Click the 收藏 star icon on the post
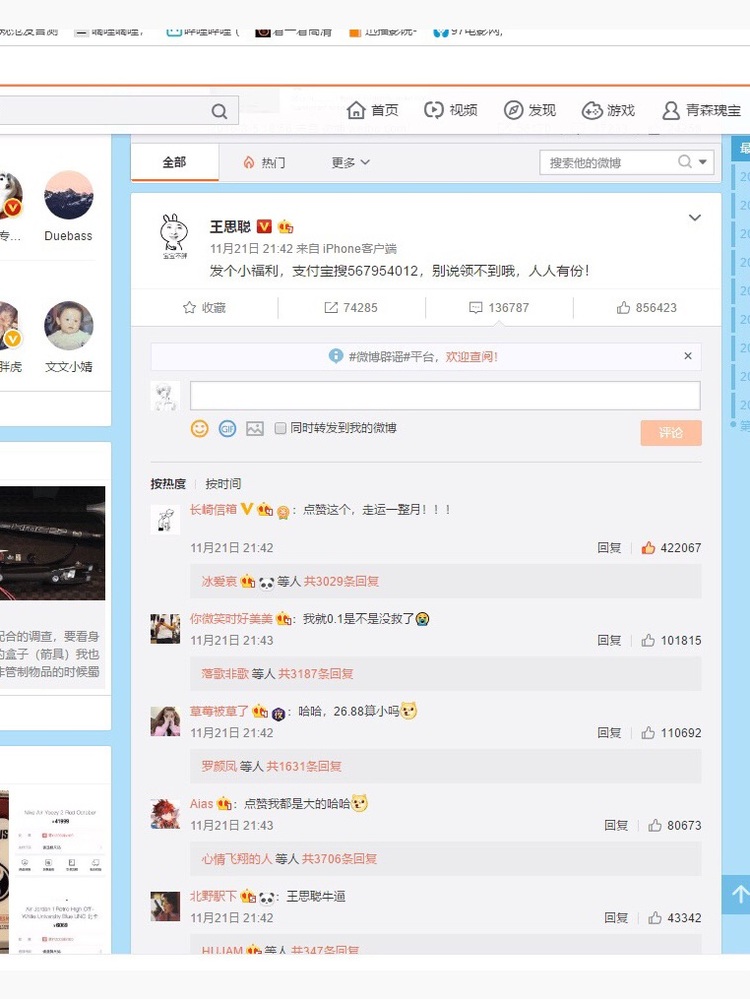 pyautogui.click(x=189, y=308)
